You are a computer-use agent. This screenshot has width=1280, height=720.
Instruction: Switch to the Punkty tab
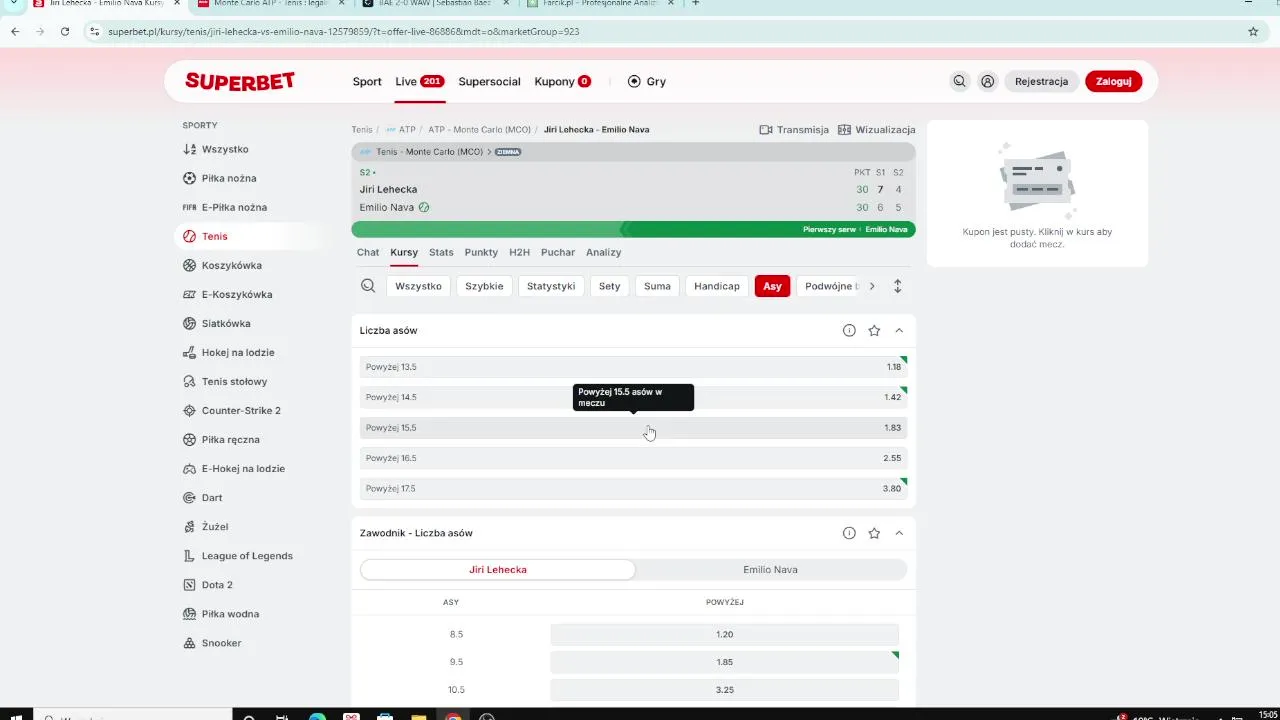481,252
